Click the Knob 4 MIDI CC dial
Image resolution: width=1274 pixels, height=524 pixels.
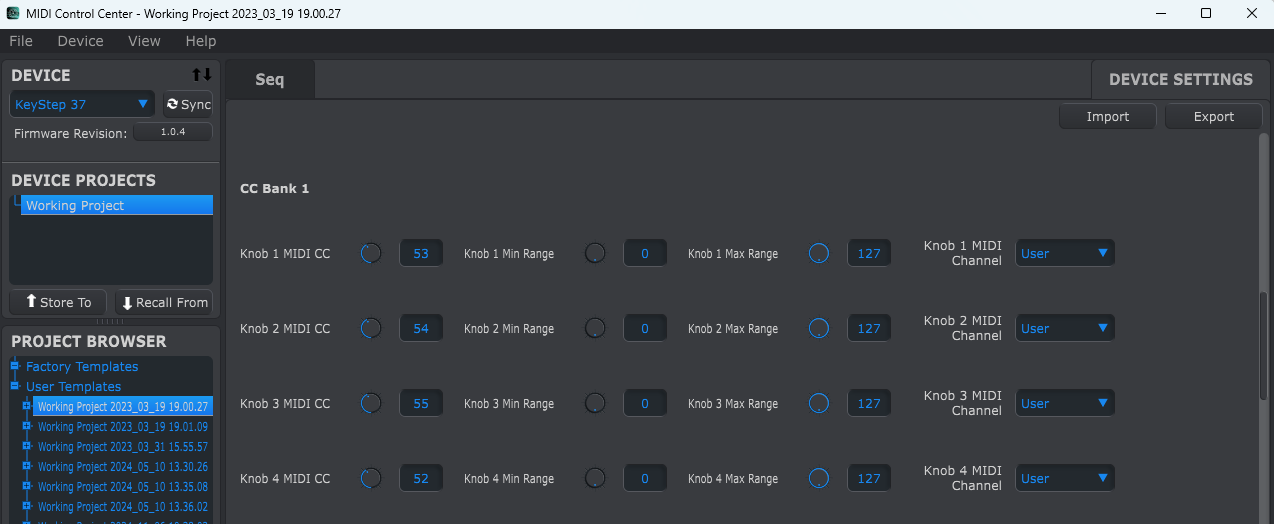[x=371, y=478]
